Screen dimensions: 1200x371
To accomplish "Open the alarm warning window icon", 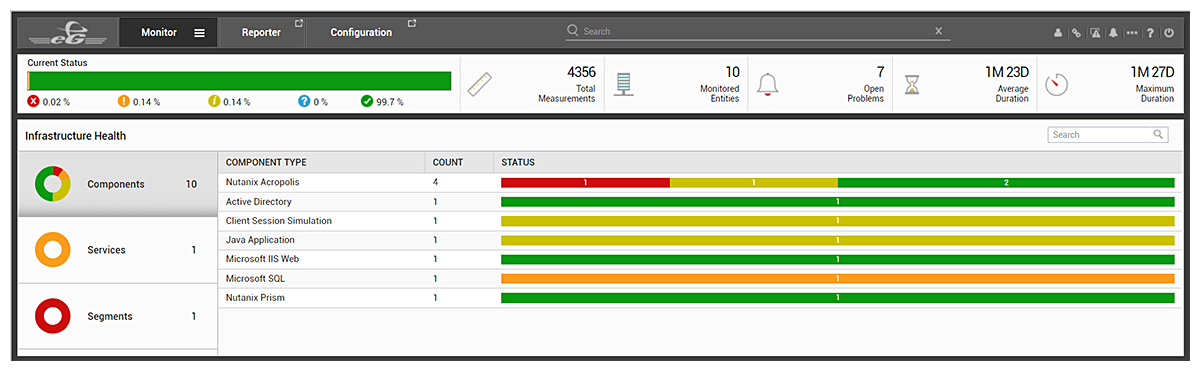I will (1095, 33).
